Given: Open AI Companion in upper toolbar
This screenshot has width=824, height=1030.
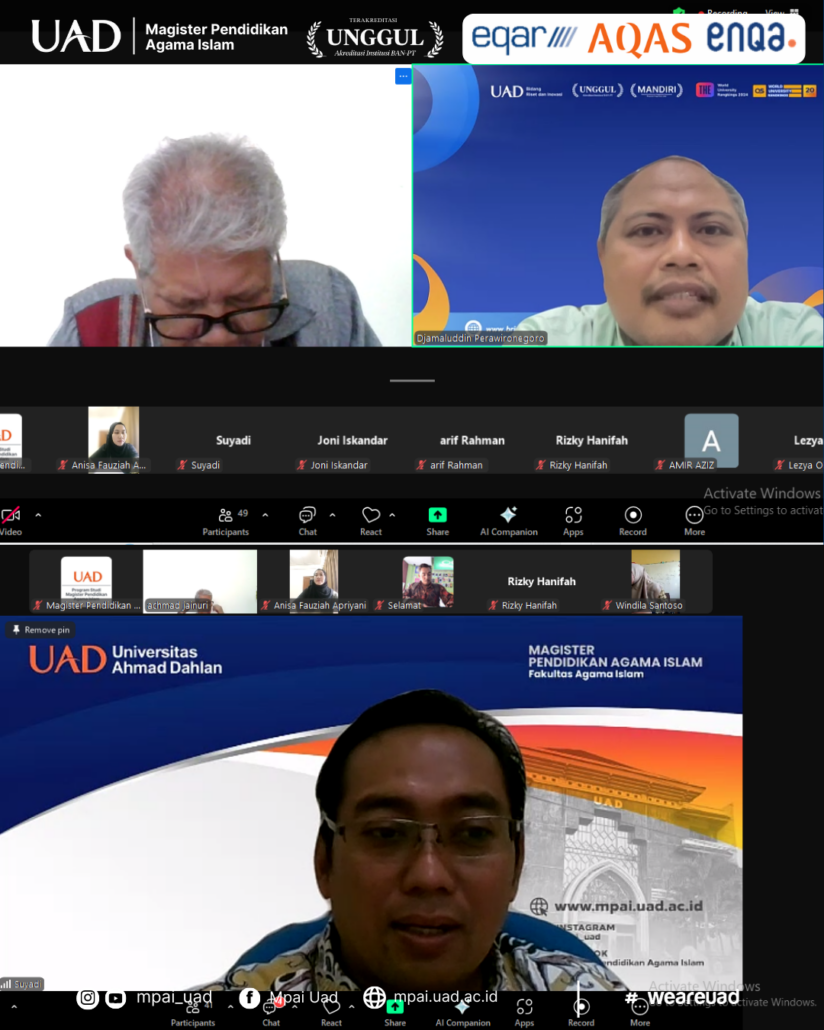Looking at the screenshot, I should coord(509,522).
